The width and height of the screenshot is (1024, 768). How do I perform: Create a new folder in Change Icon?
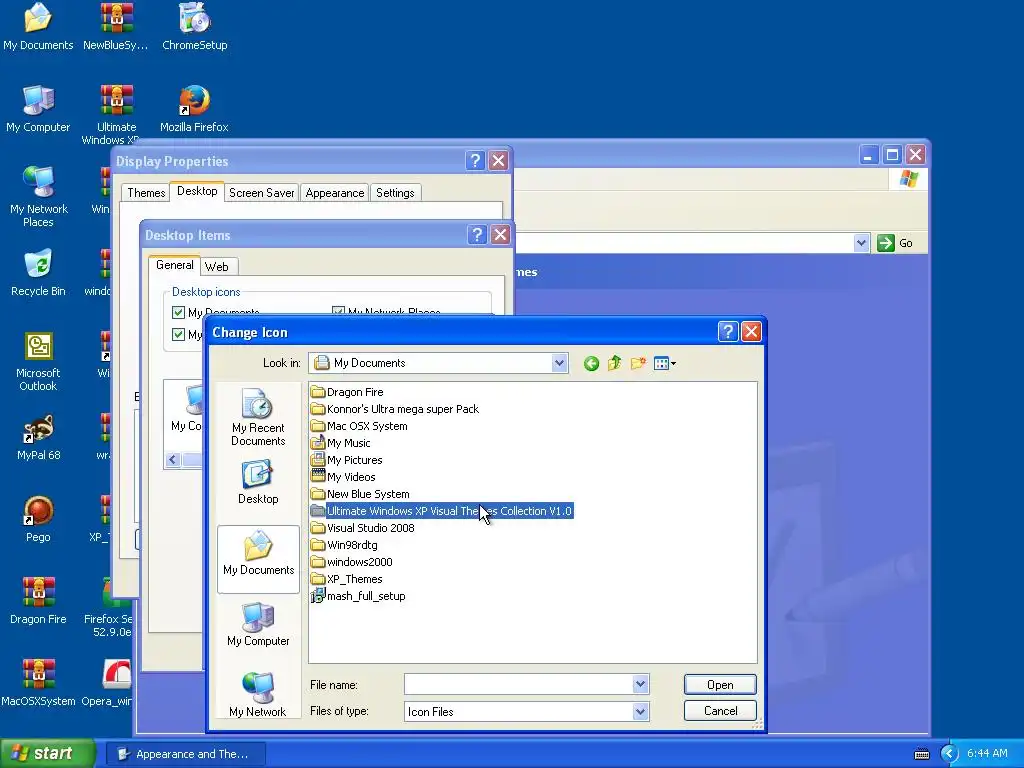(x=638, y=363)
